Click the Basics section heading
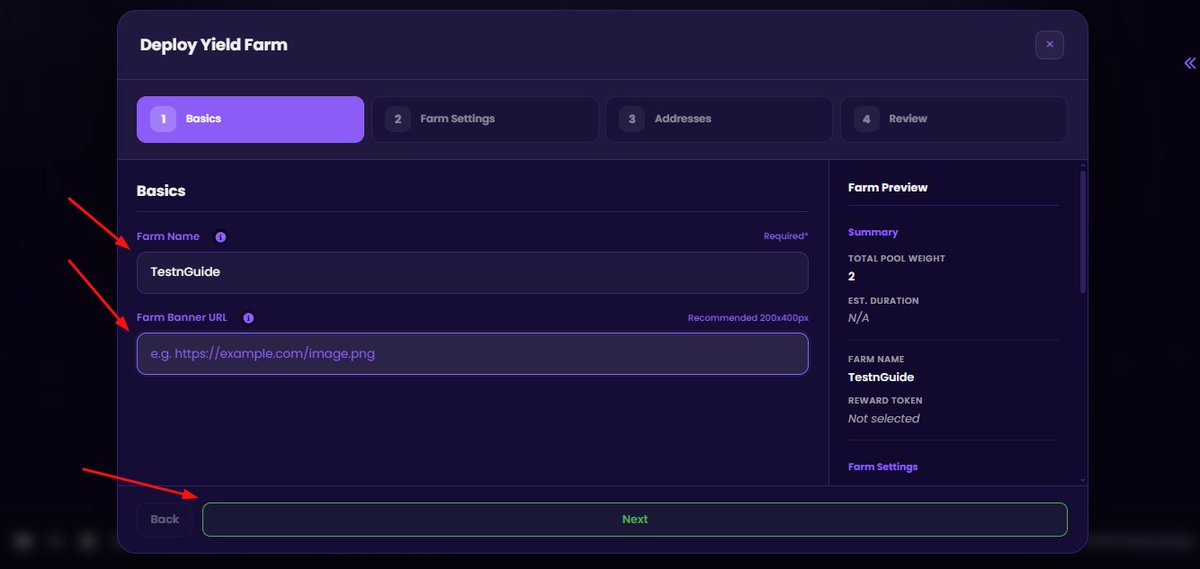This screenshot has height=569, width=1200. coord(161,190)
